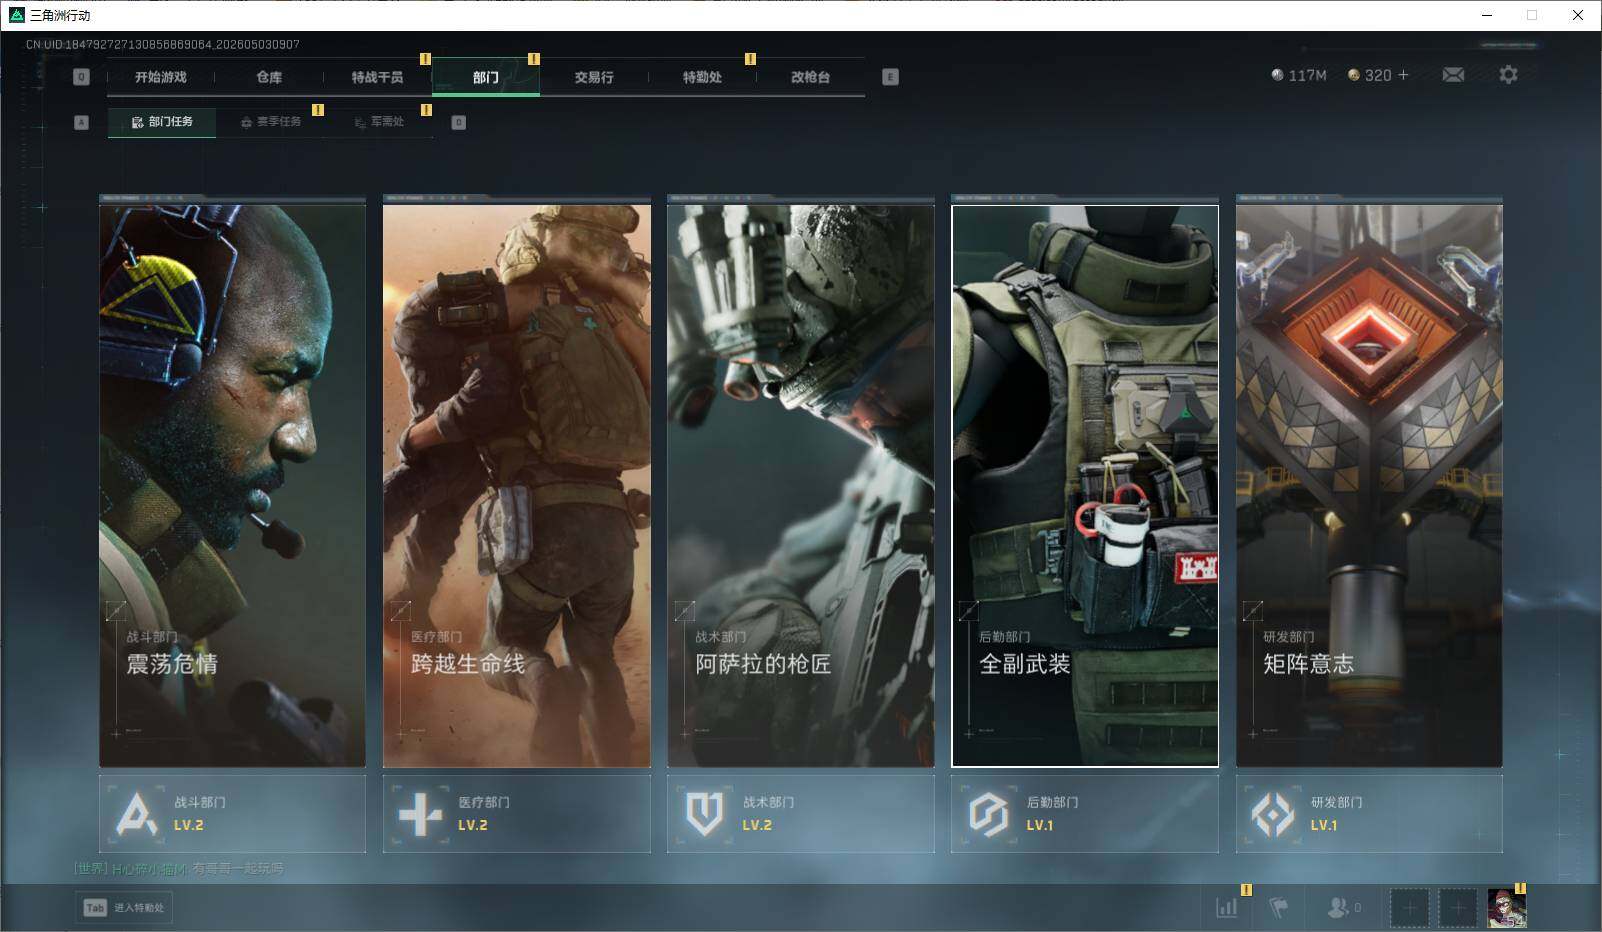Screen dimensions: 1602x932
Task: Open the 仓库 tab
Action: (x=269, y=77)
